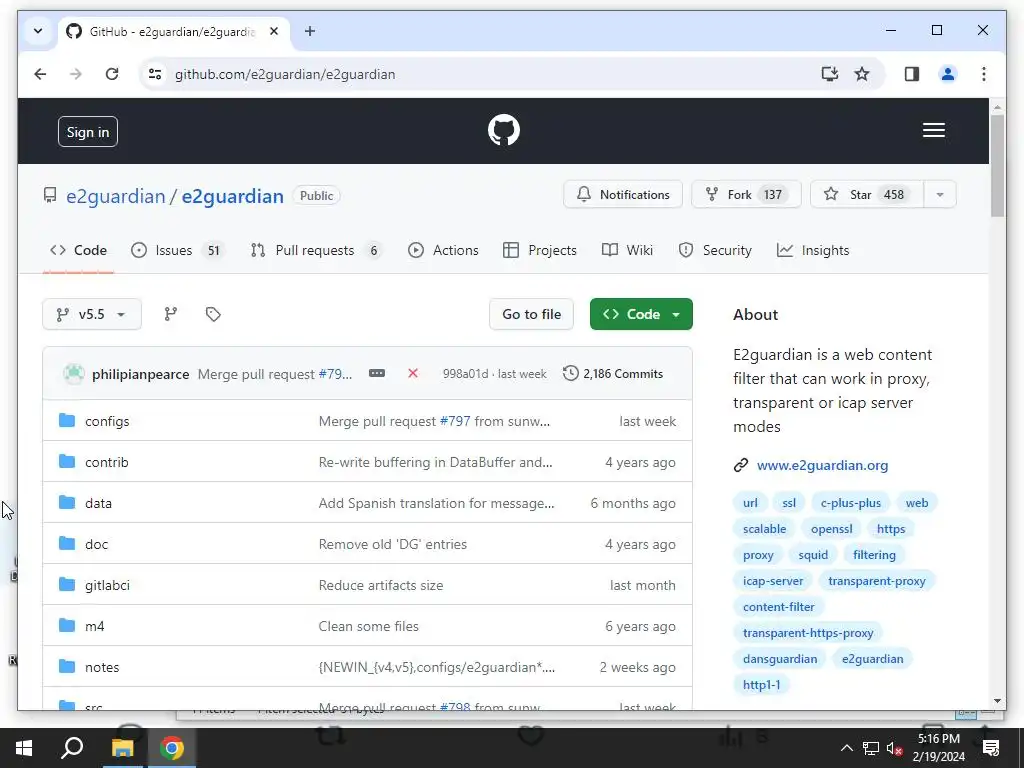
Task: Open www.e2guardian.org website link
Action: pos(822,465)
